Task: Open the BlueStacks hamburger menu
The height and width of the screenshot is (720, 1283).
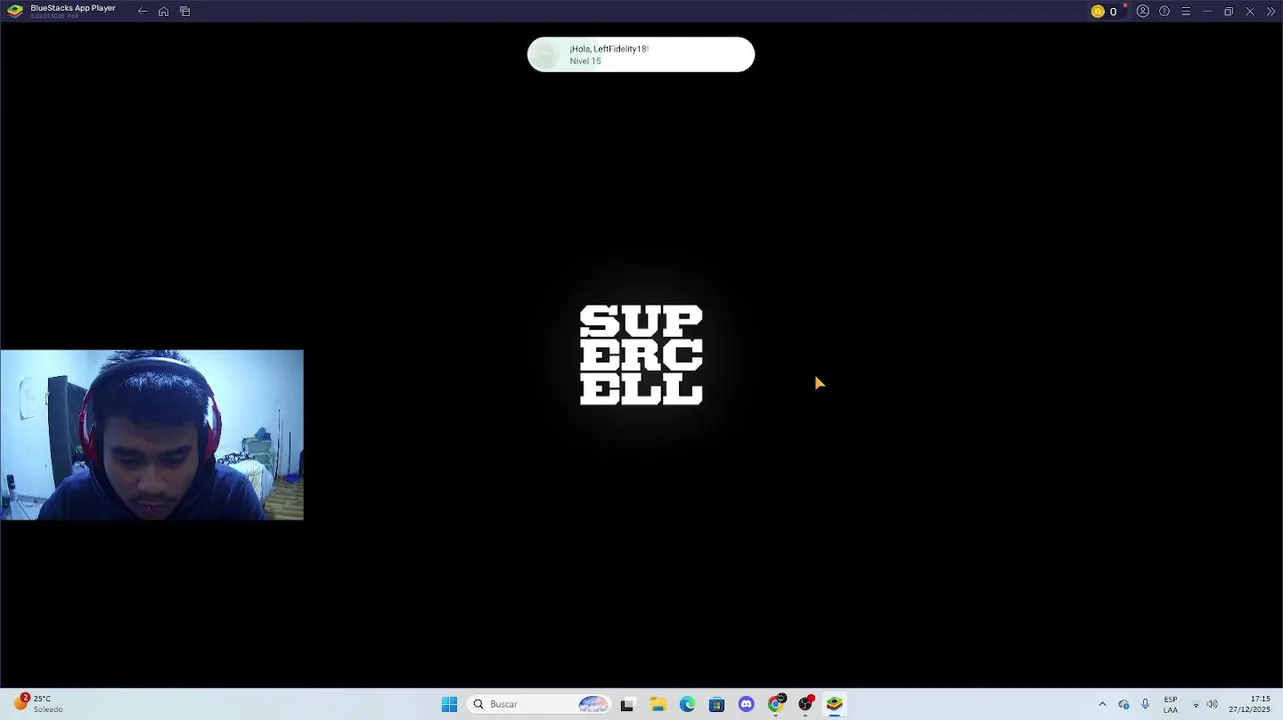Action: click(x=1186, y=11)
